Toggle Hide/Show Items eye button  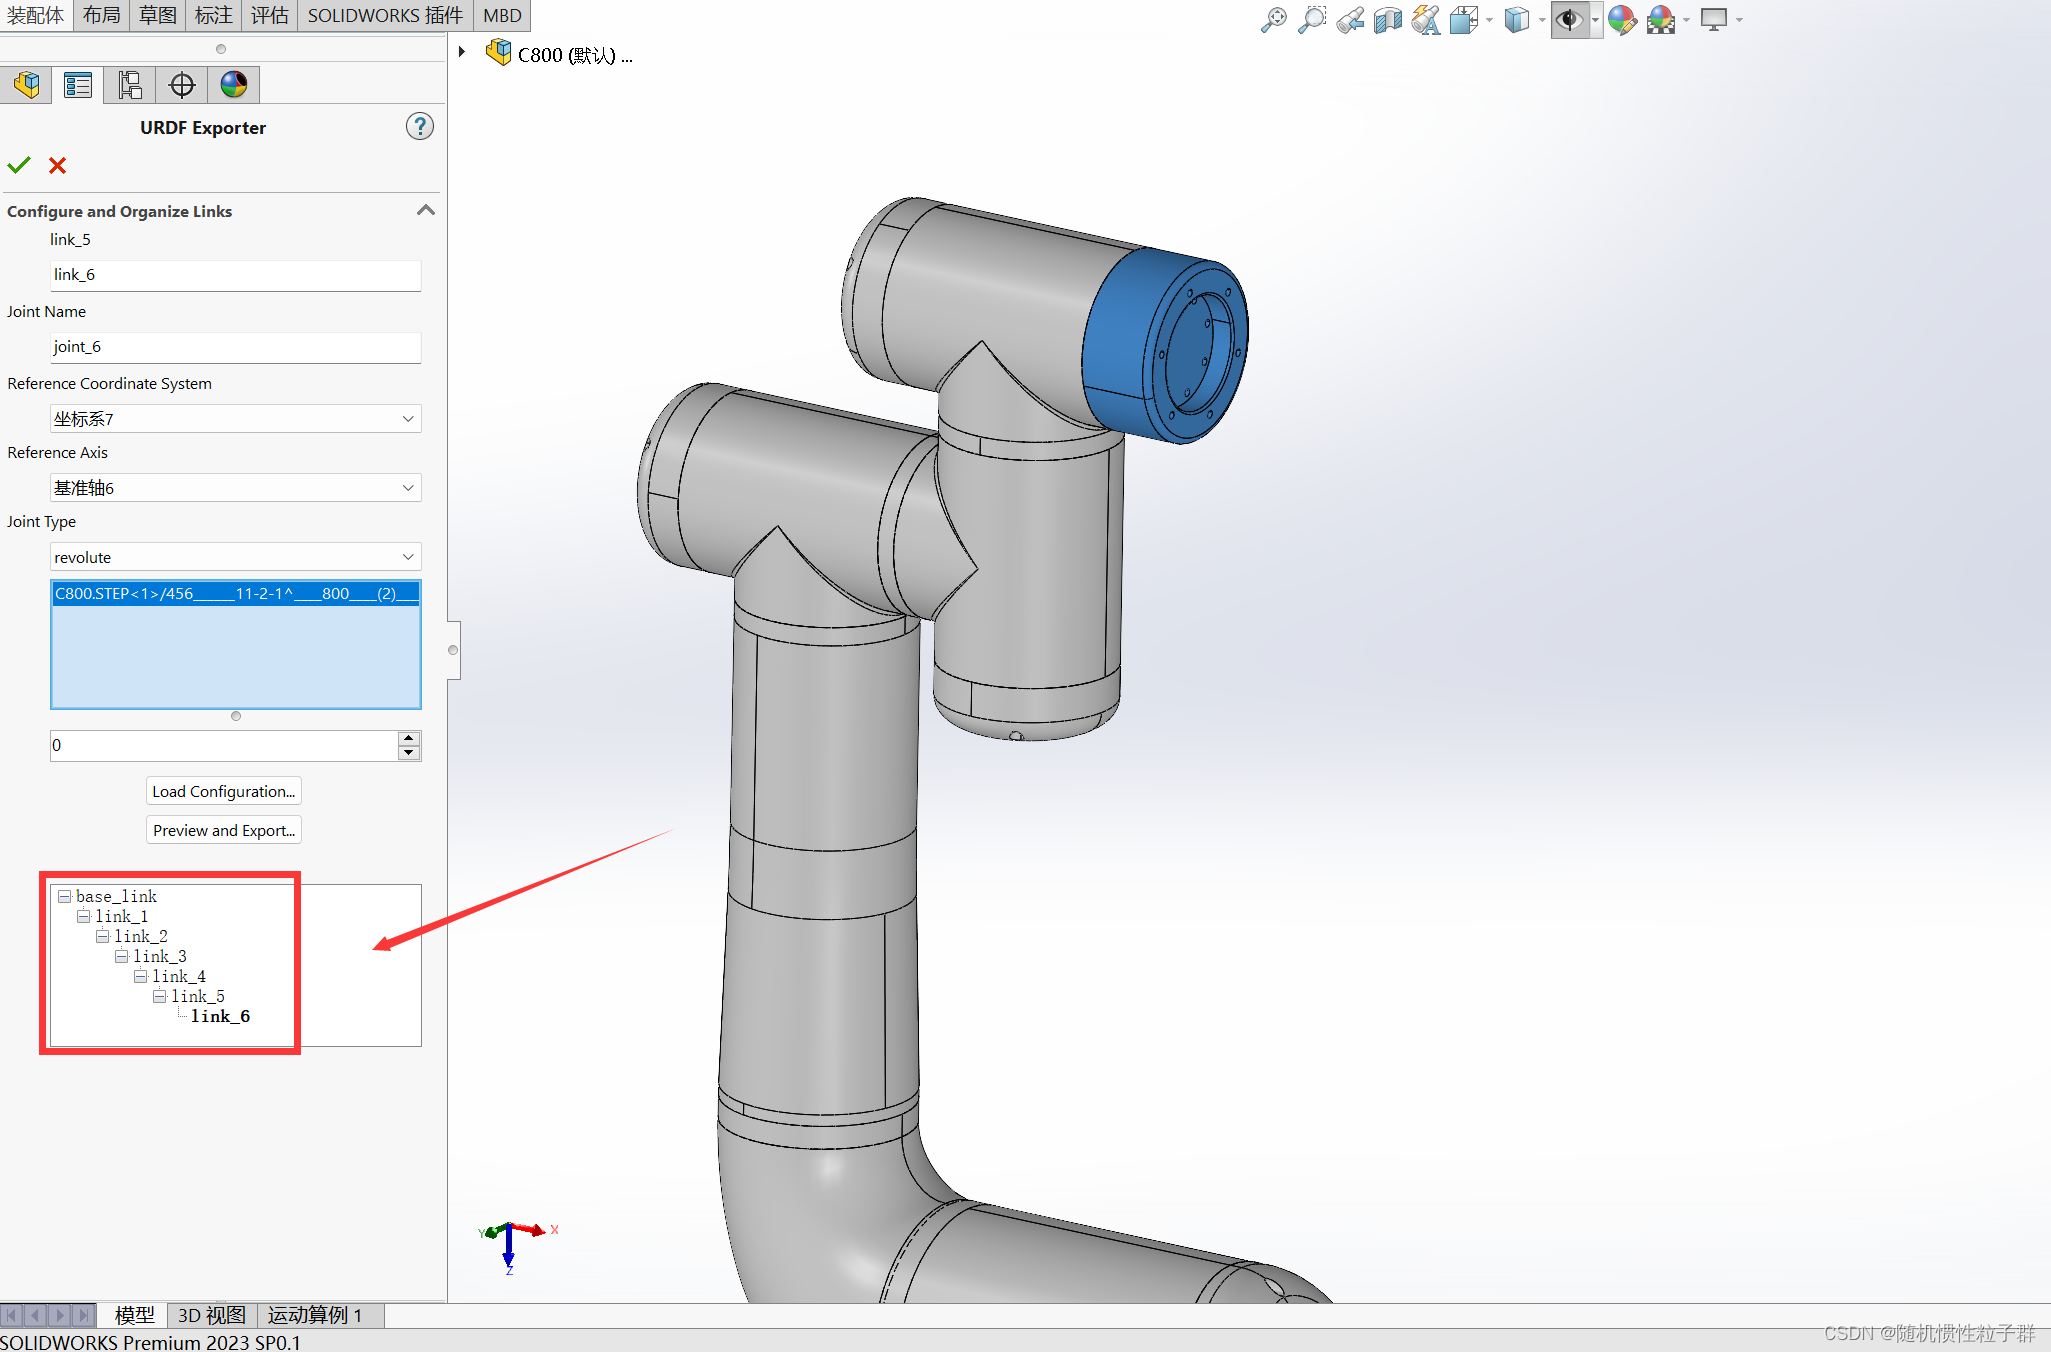click(x=1570, y=20)
